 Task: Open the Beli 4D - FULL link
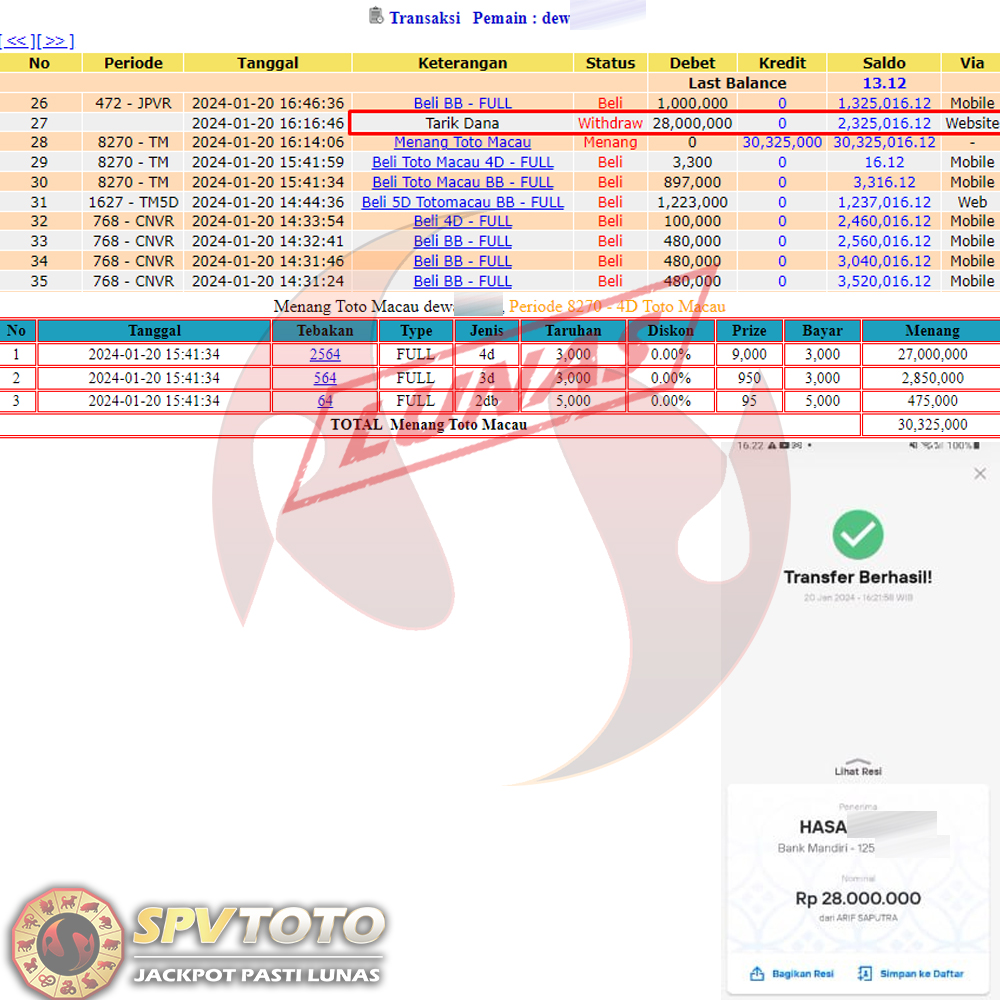[x=462, y=221]
